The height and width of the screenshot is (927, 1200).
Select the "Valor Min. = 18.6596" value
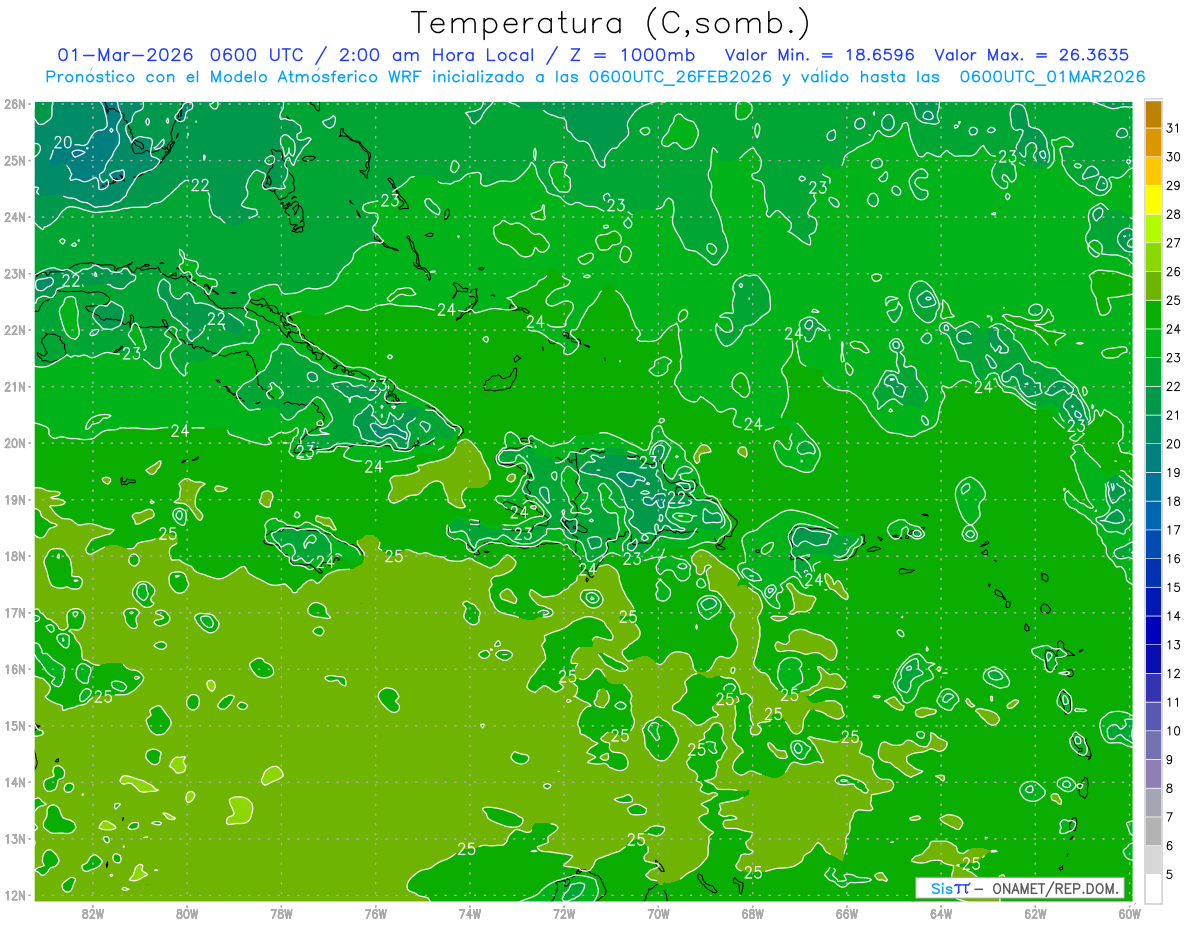click(819, 55)
